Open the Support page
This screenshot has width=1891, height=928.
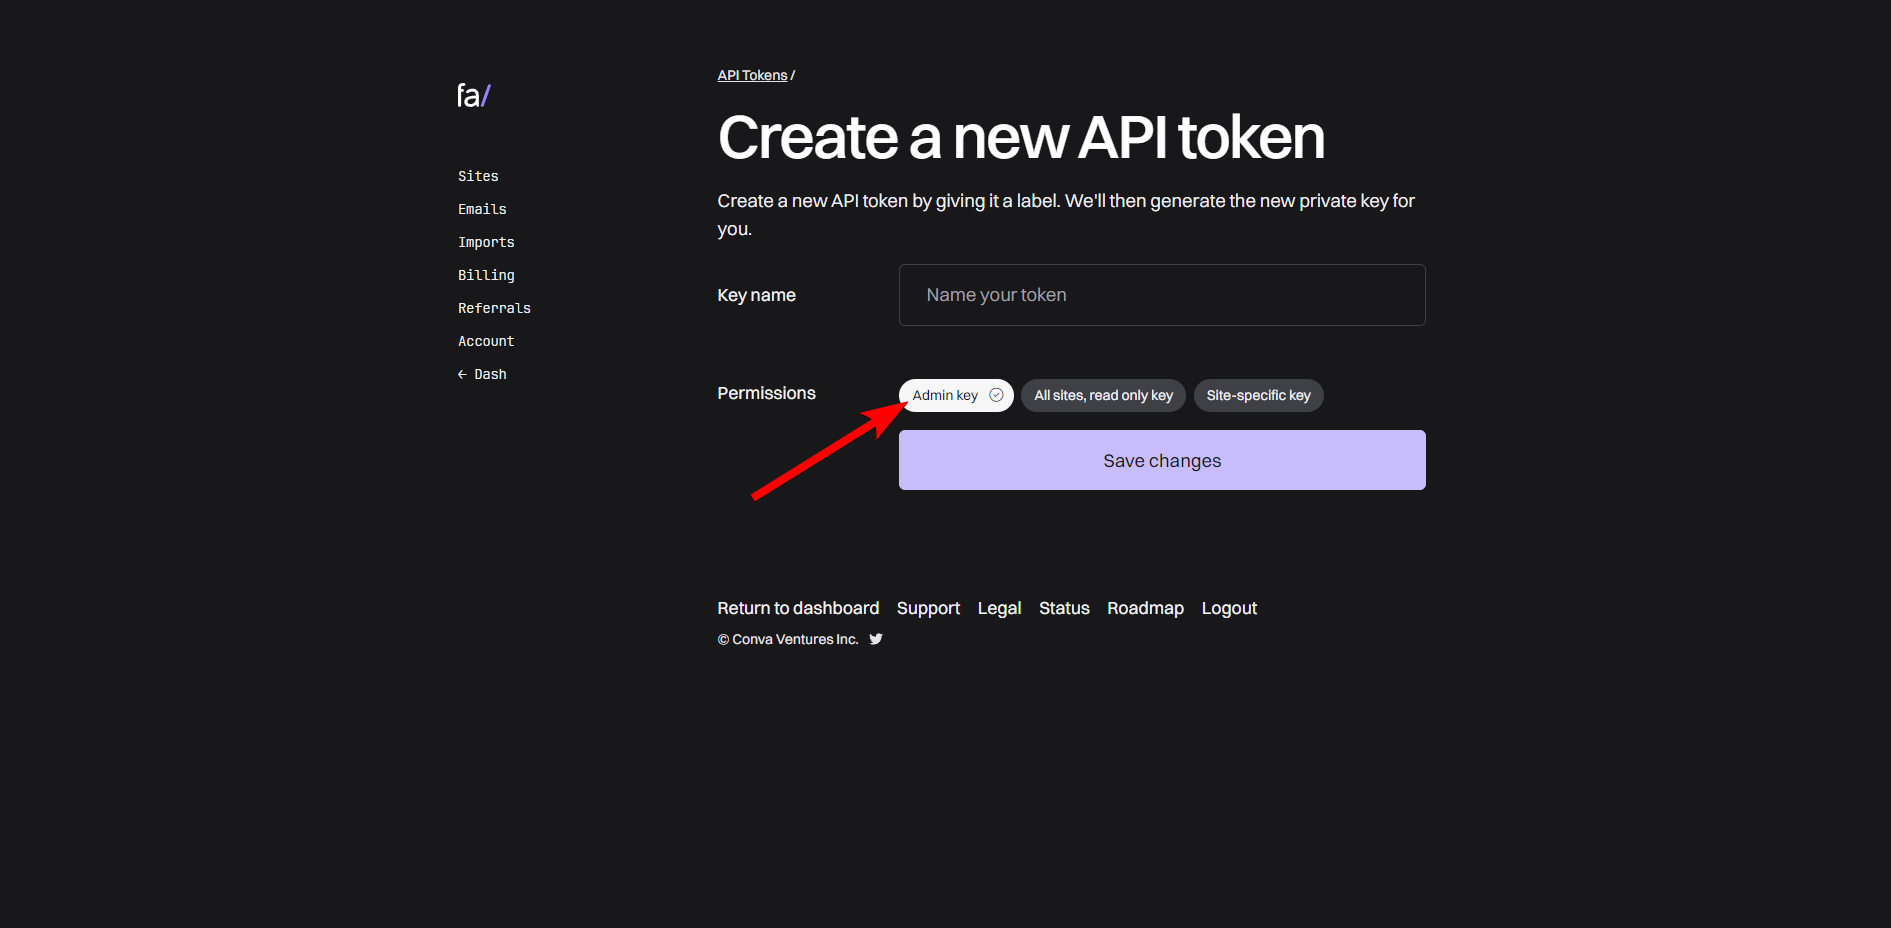tap(928, 607)
